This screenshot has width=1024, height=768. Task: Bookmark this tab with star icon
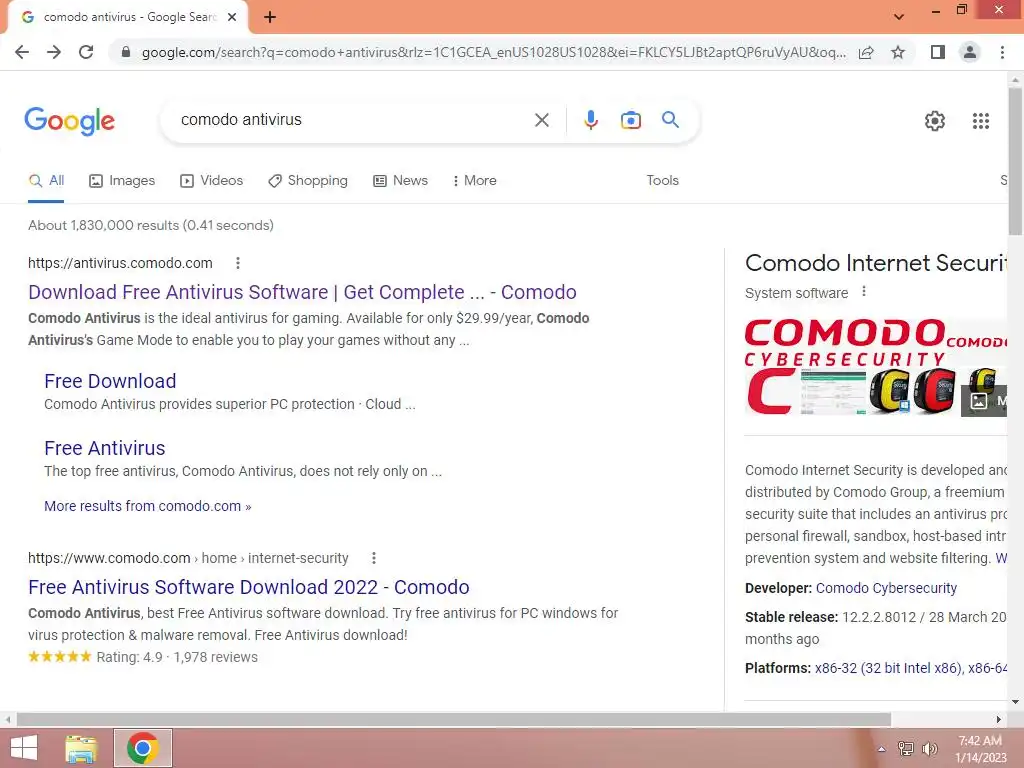click(x=898, y=52)
